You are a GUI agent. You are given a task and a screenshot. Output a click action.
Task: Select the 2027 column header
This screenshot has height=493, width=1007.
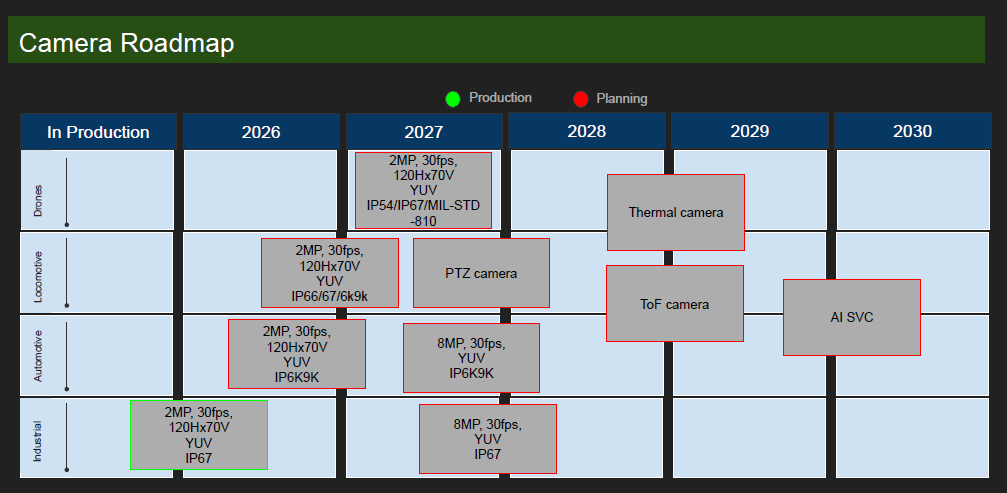(424, 132)
